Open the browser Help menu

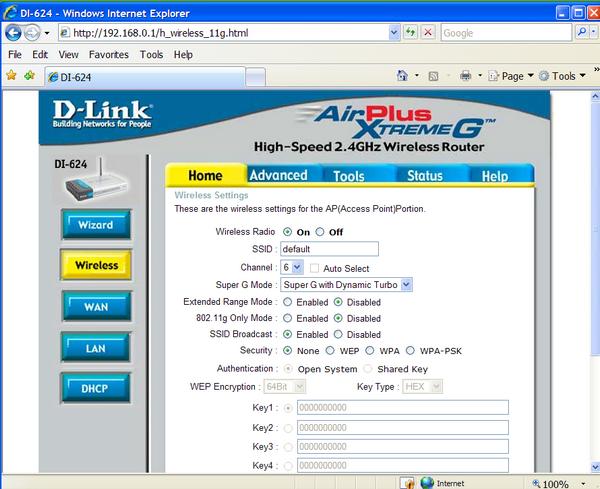point(183,55)
